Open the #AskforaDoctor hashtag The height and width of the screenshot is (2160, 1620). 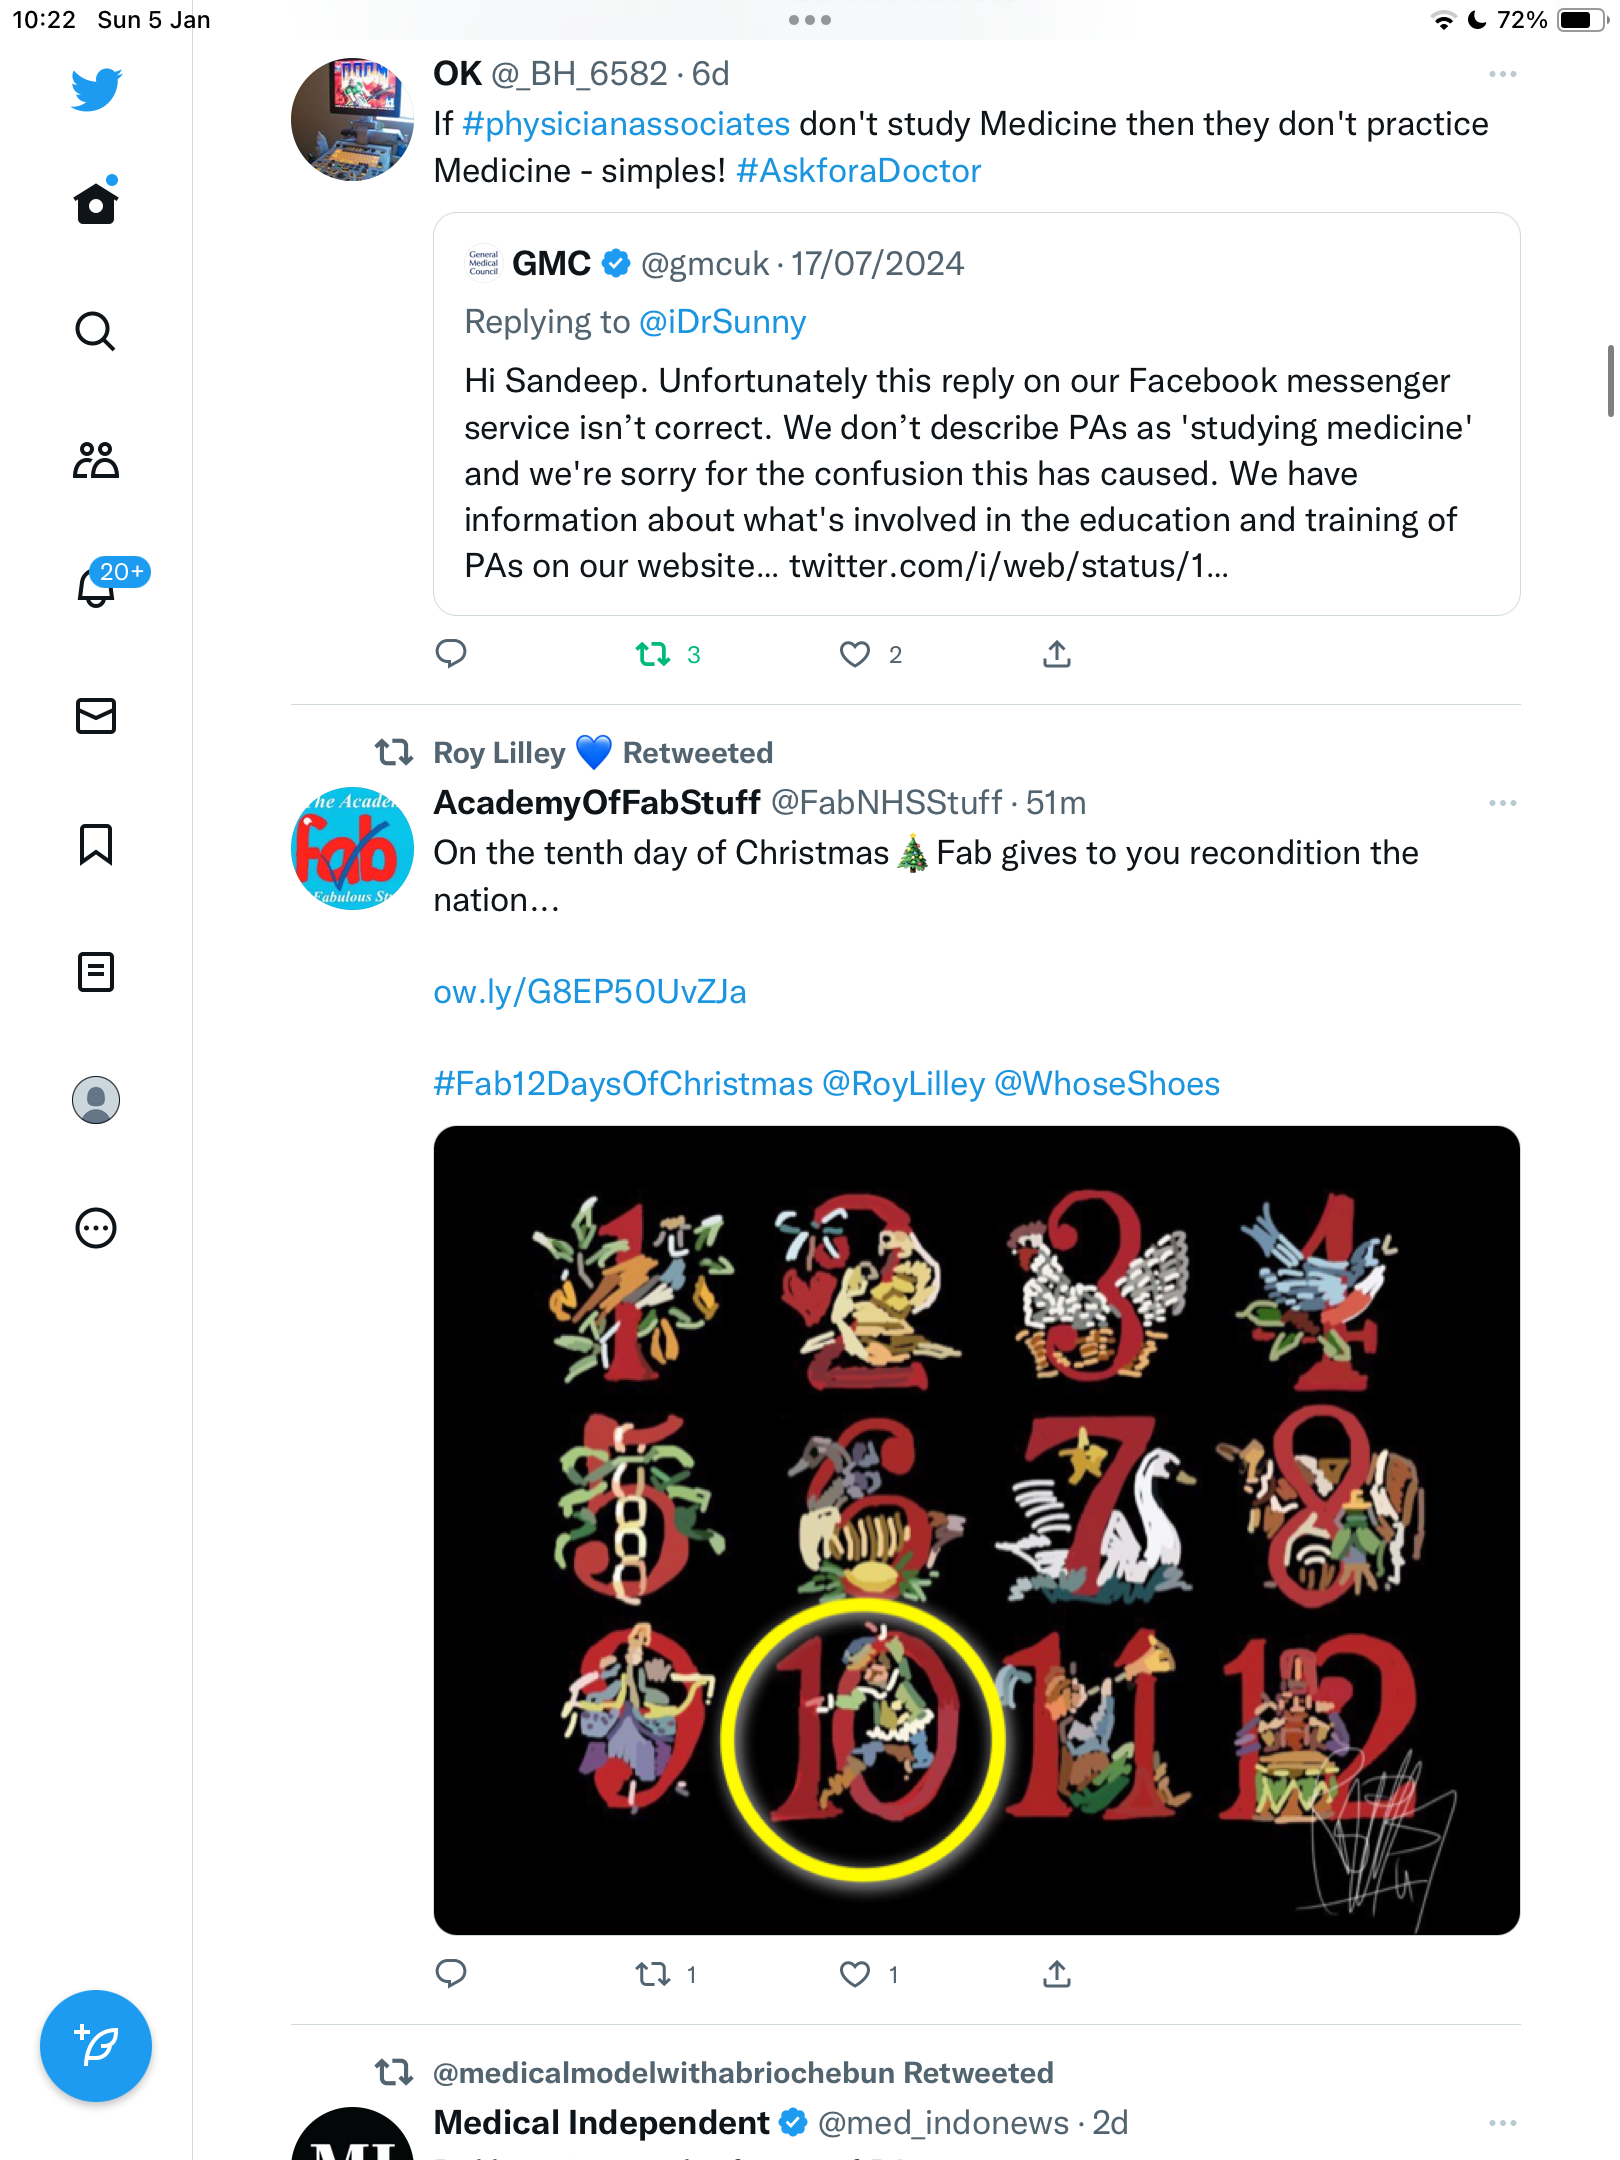pyautogui.click(x=858, y=171)
